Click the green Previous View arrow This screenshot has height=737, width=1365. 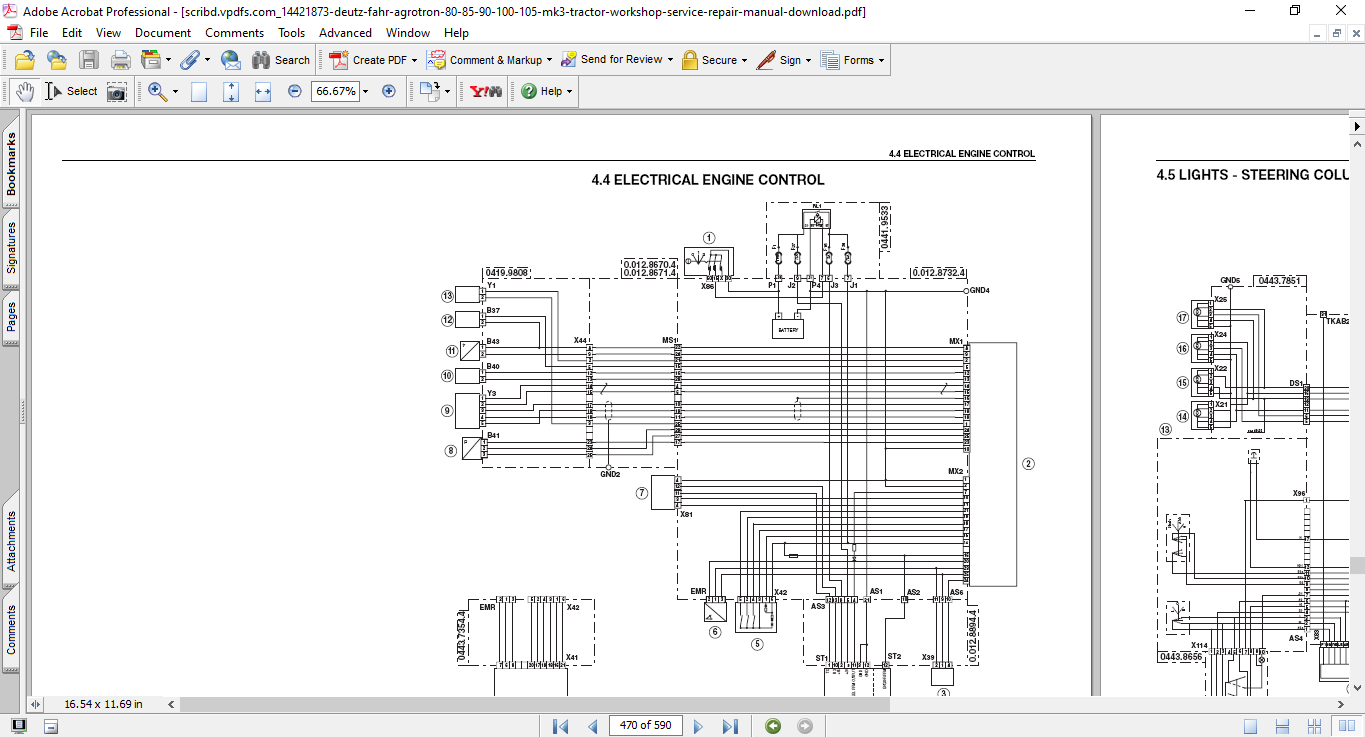772,726
